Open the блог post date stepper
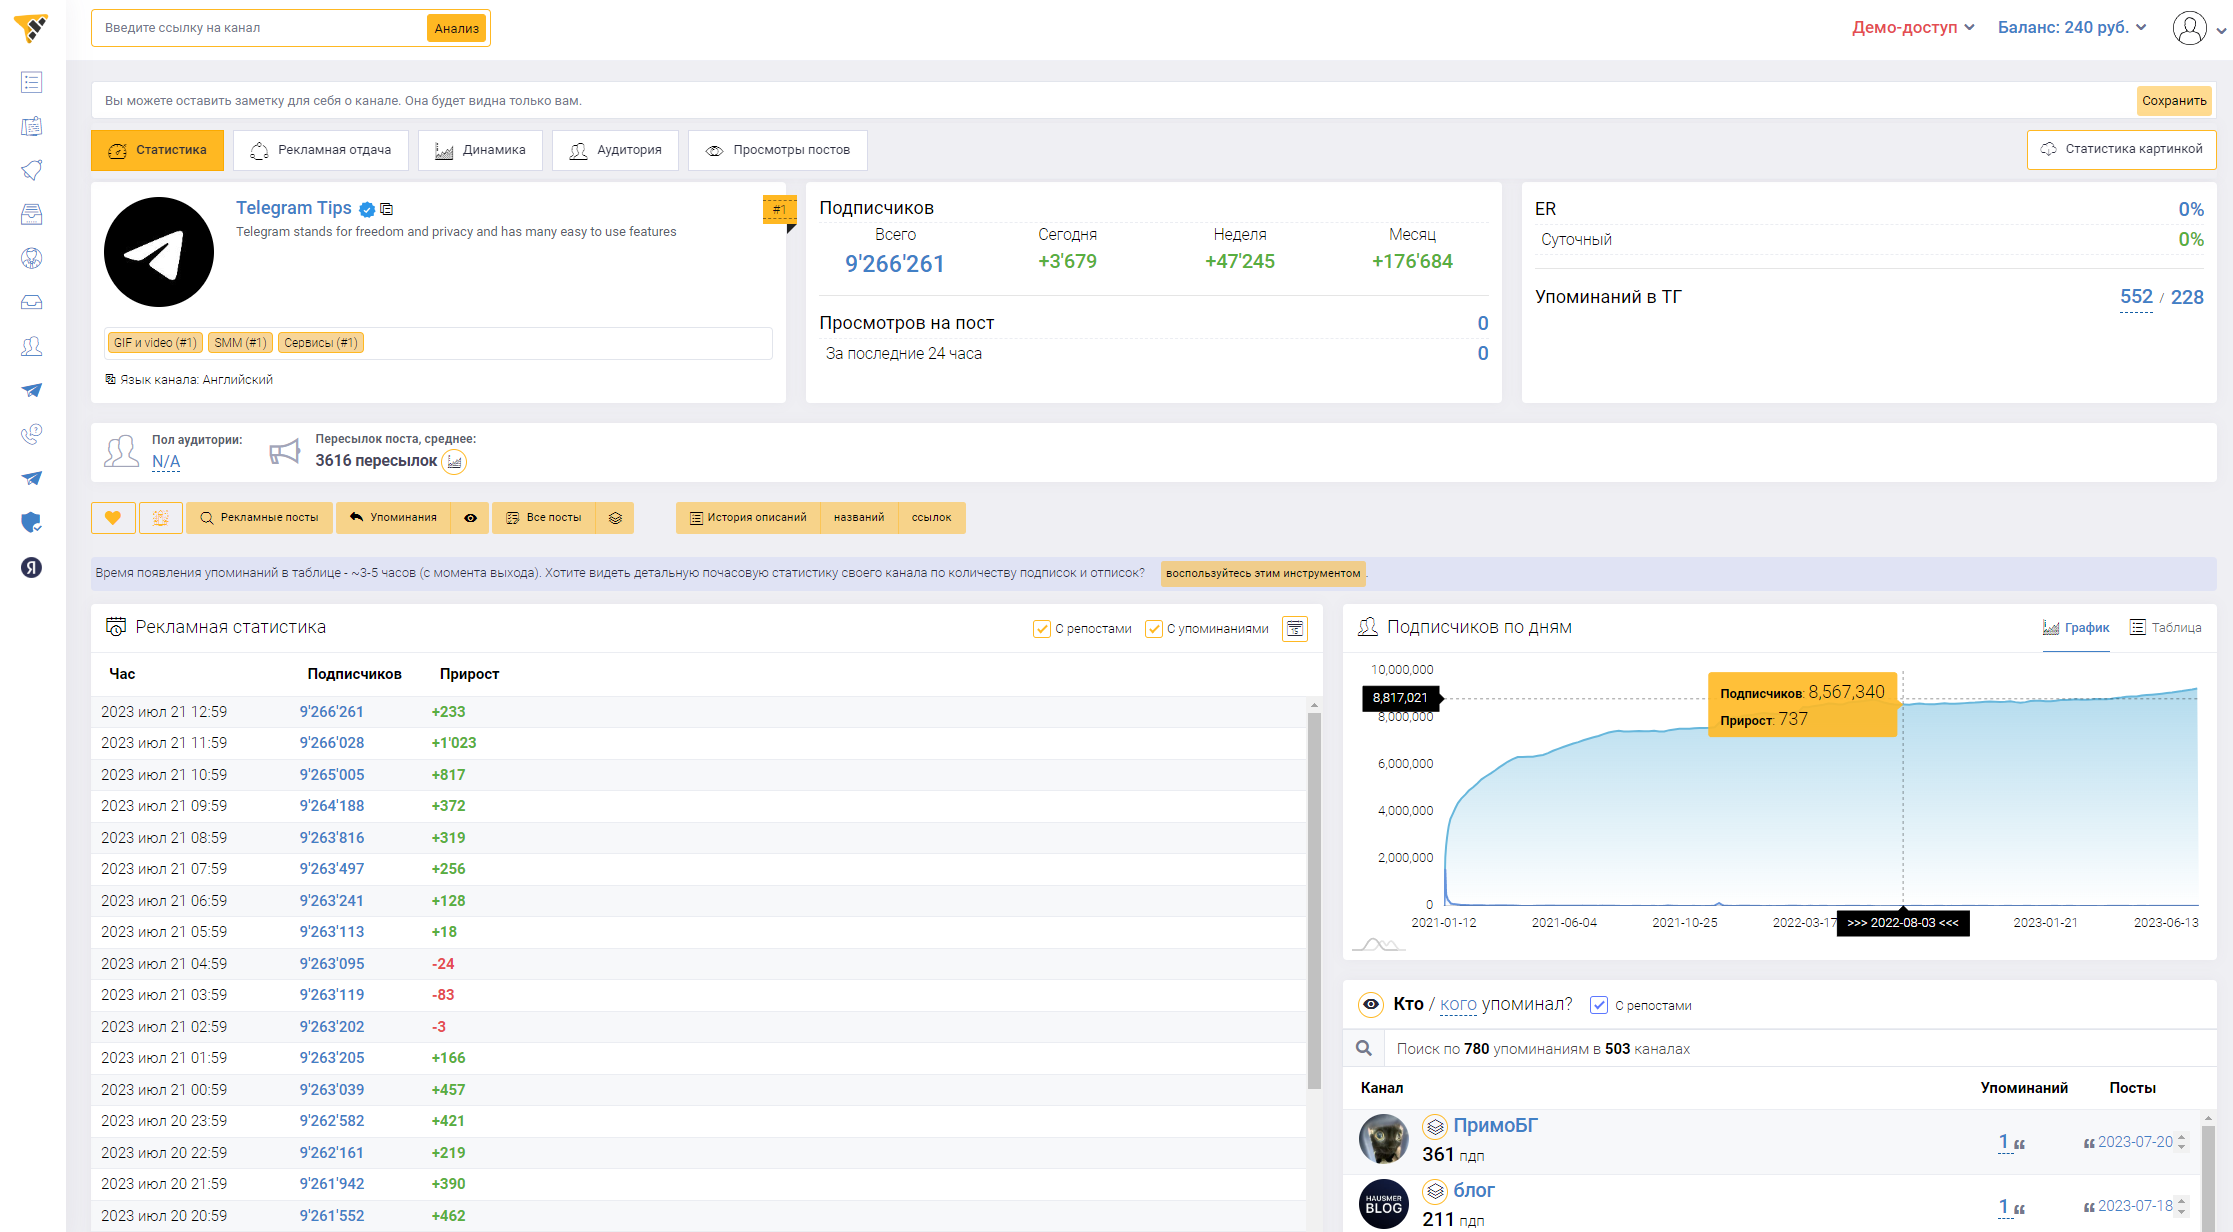This screenshot has height=1232, width=2233. click(x=2182, y=1206)
